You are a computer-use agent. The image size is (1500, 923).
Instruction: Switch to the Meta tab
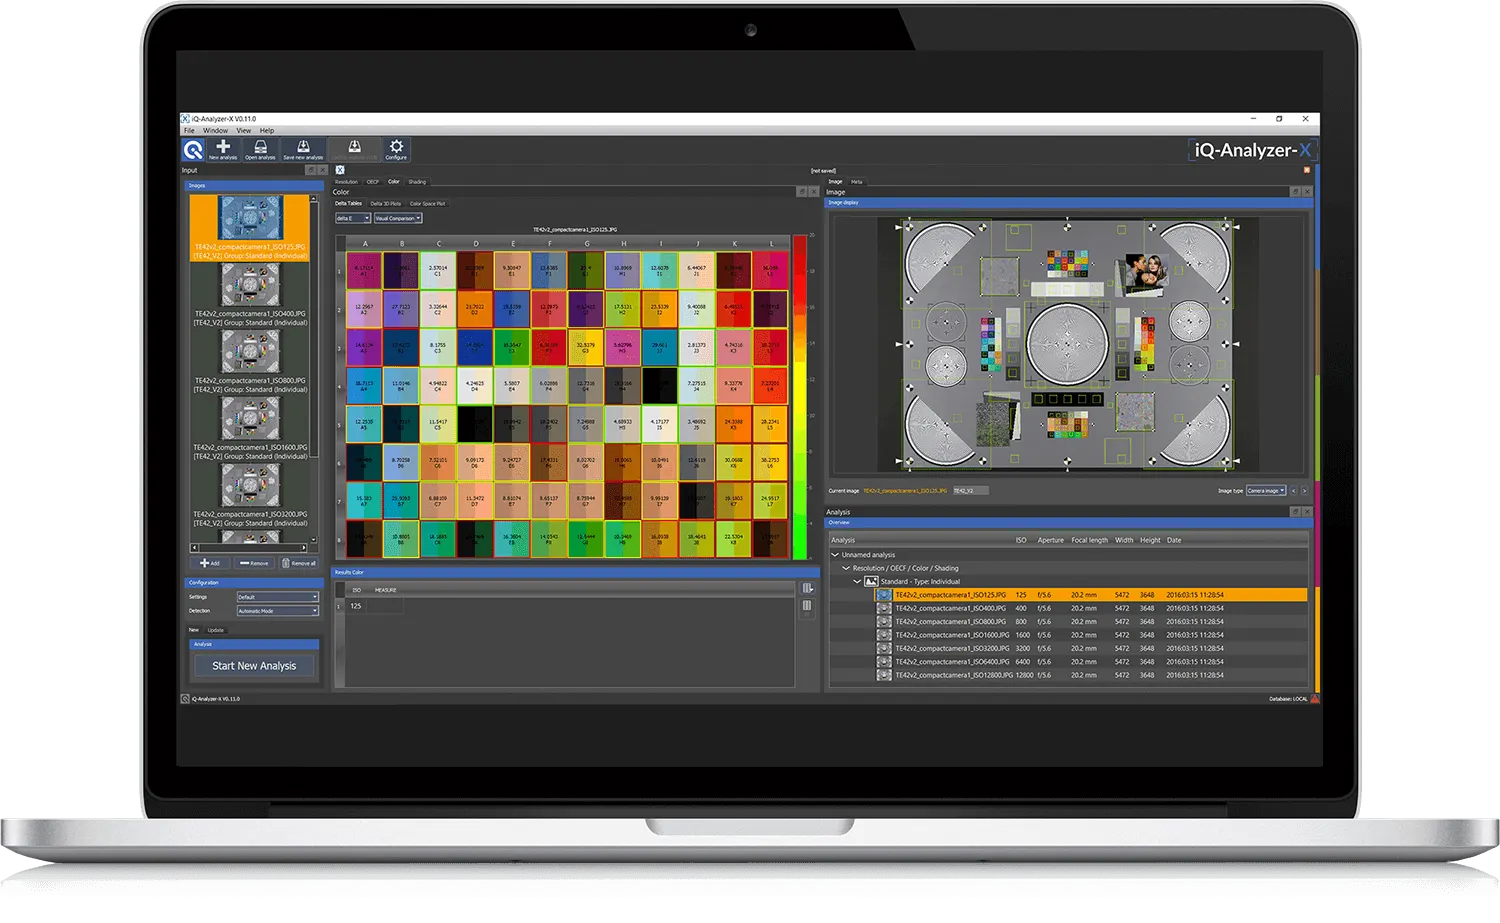pyautogui.click(x=857, y=182)
